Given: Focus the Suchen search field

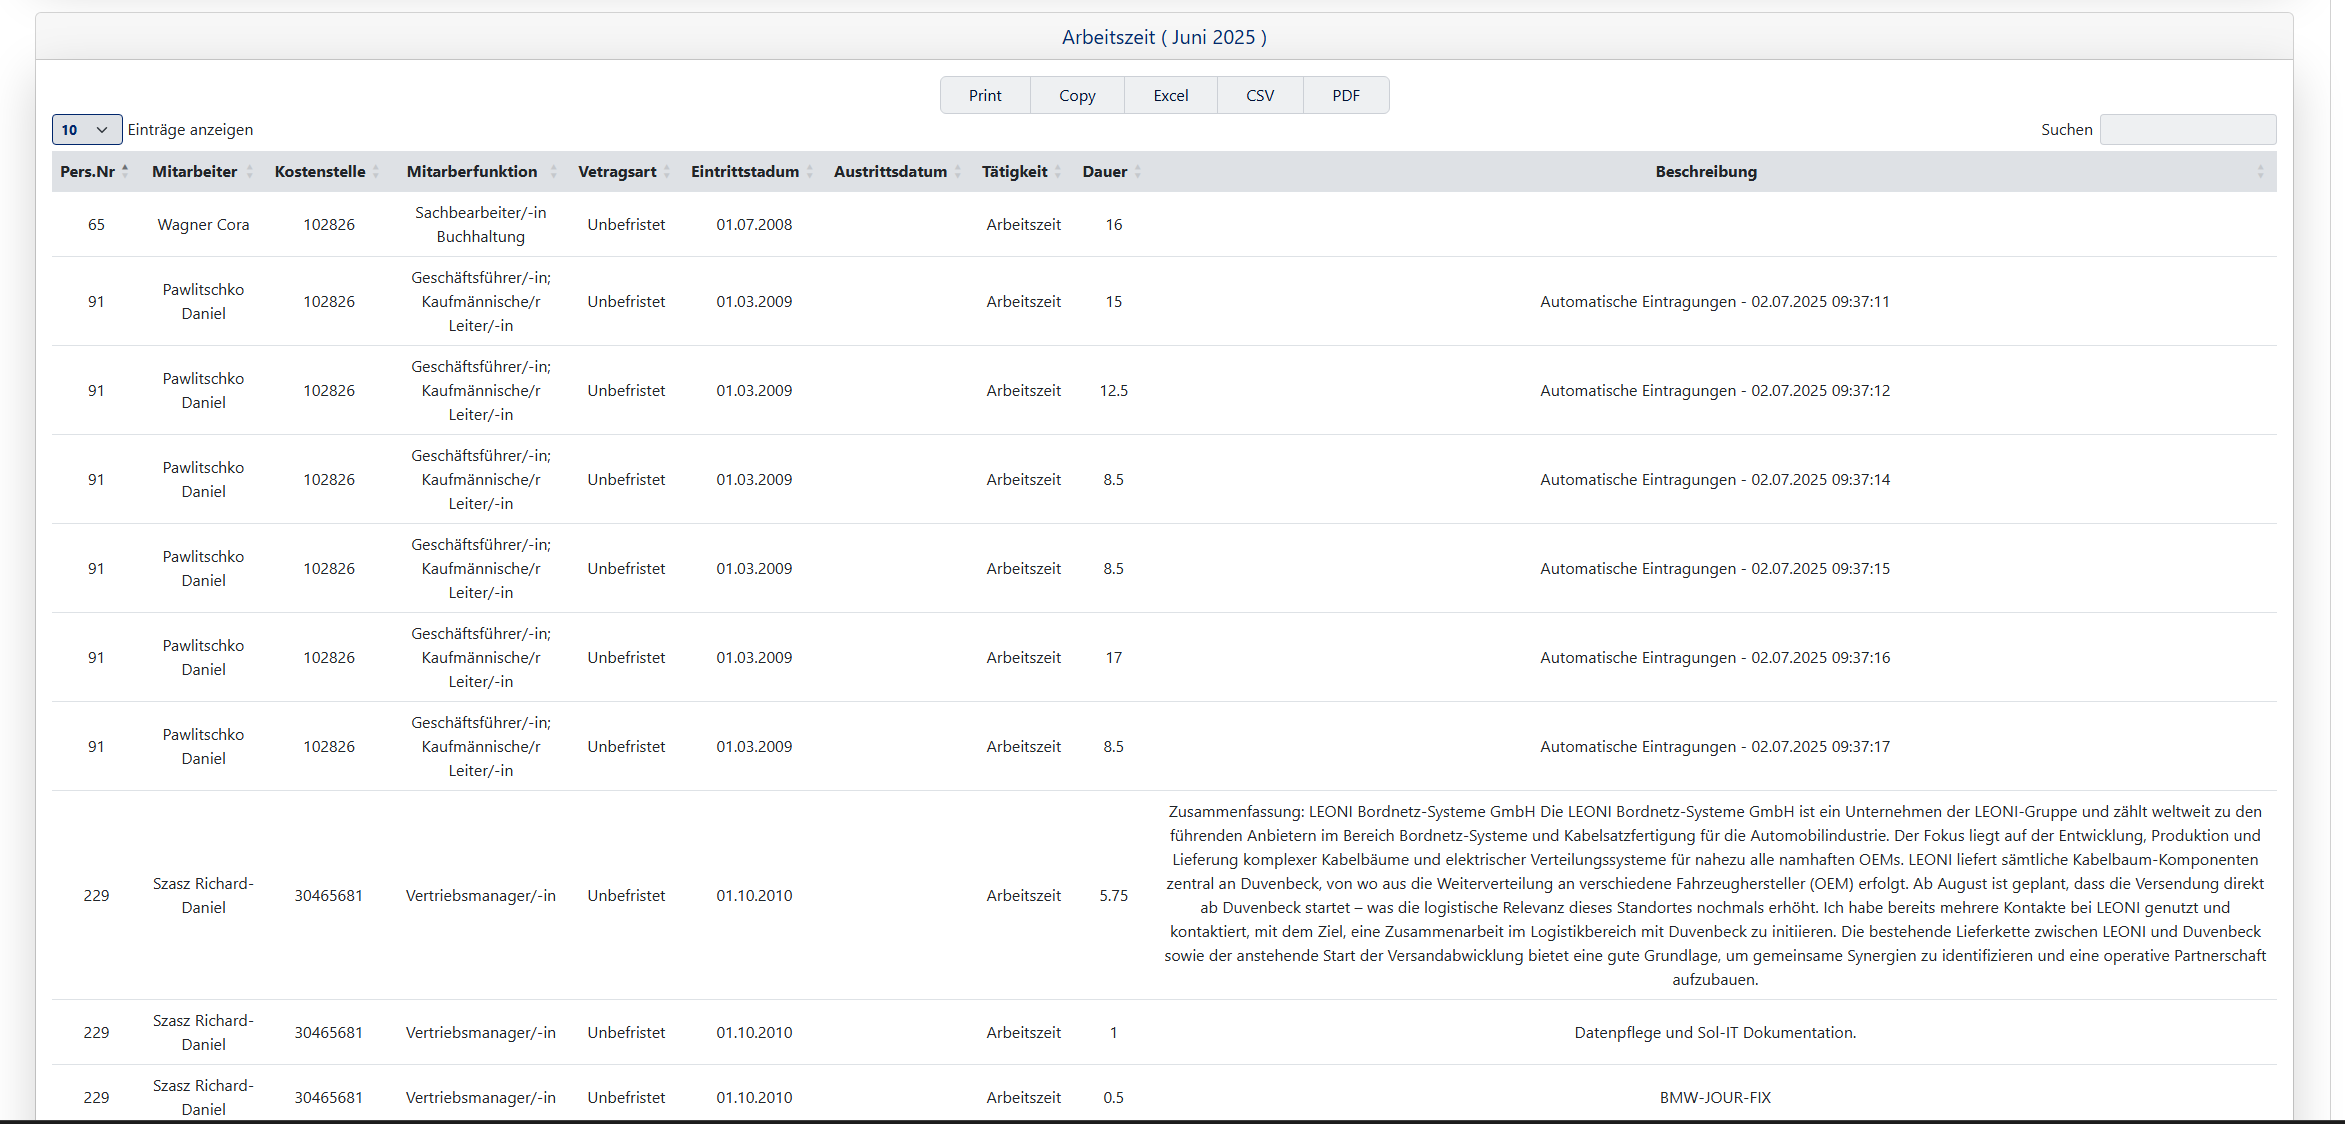Looking at the screenshot, I should click(x=2187, y=129).
